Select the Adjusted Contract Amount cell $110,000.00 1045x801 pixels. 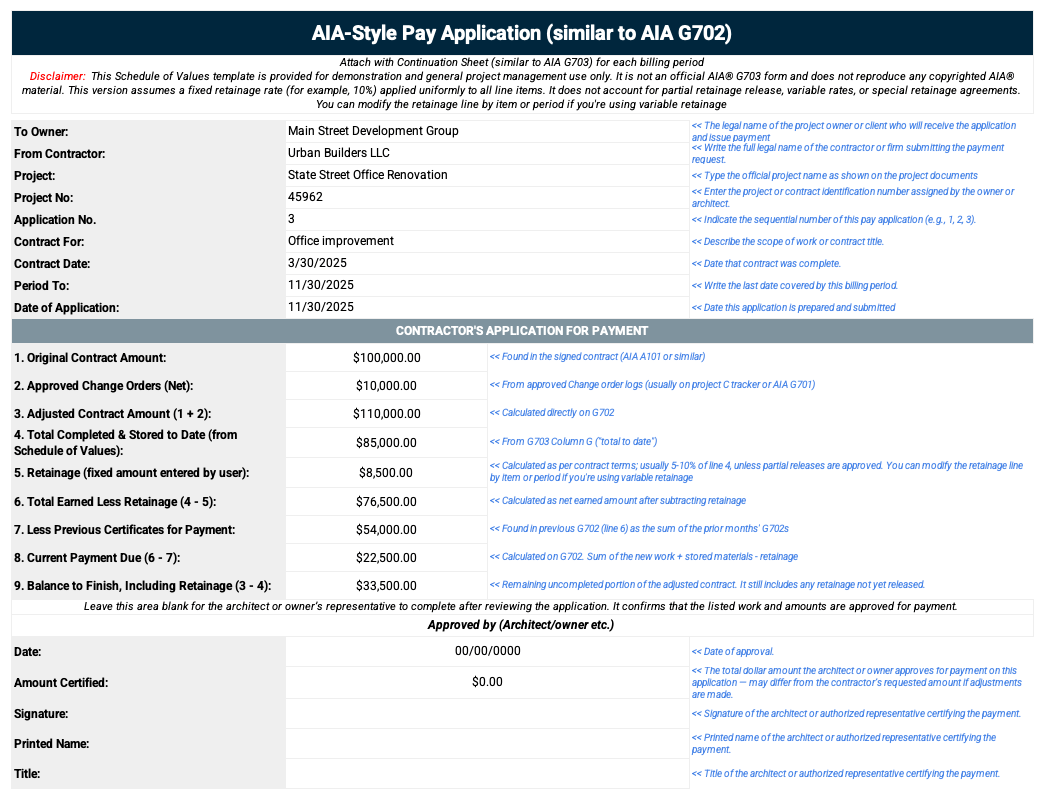point(386,413)
